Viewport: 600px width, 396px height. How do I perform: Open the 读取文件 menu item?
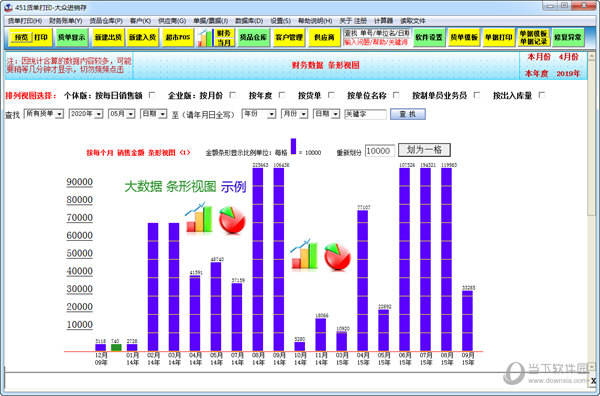[x=412, y=21]
